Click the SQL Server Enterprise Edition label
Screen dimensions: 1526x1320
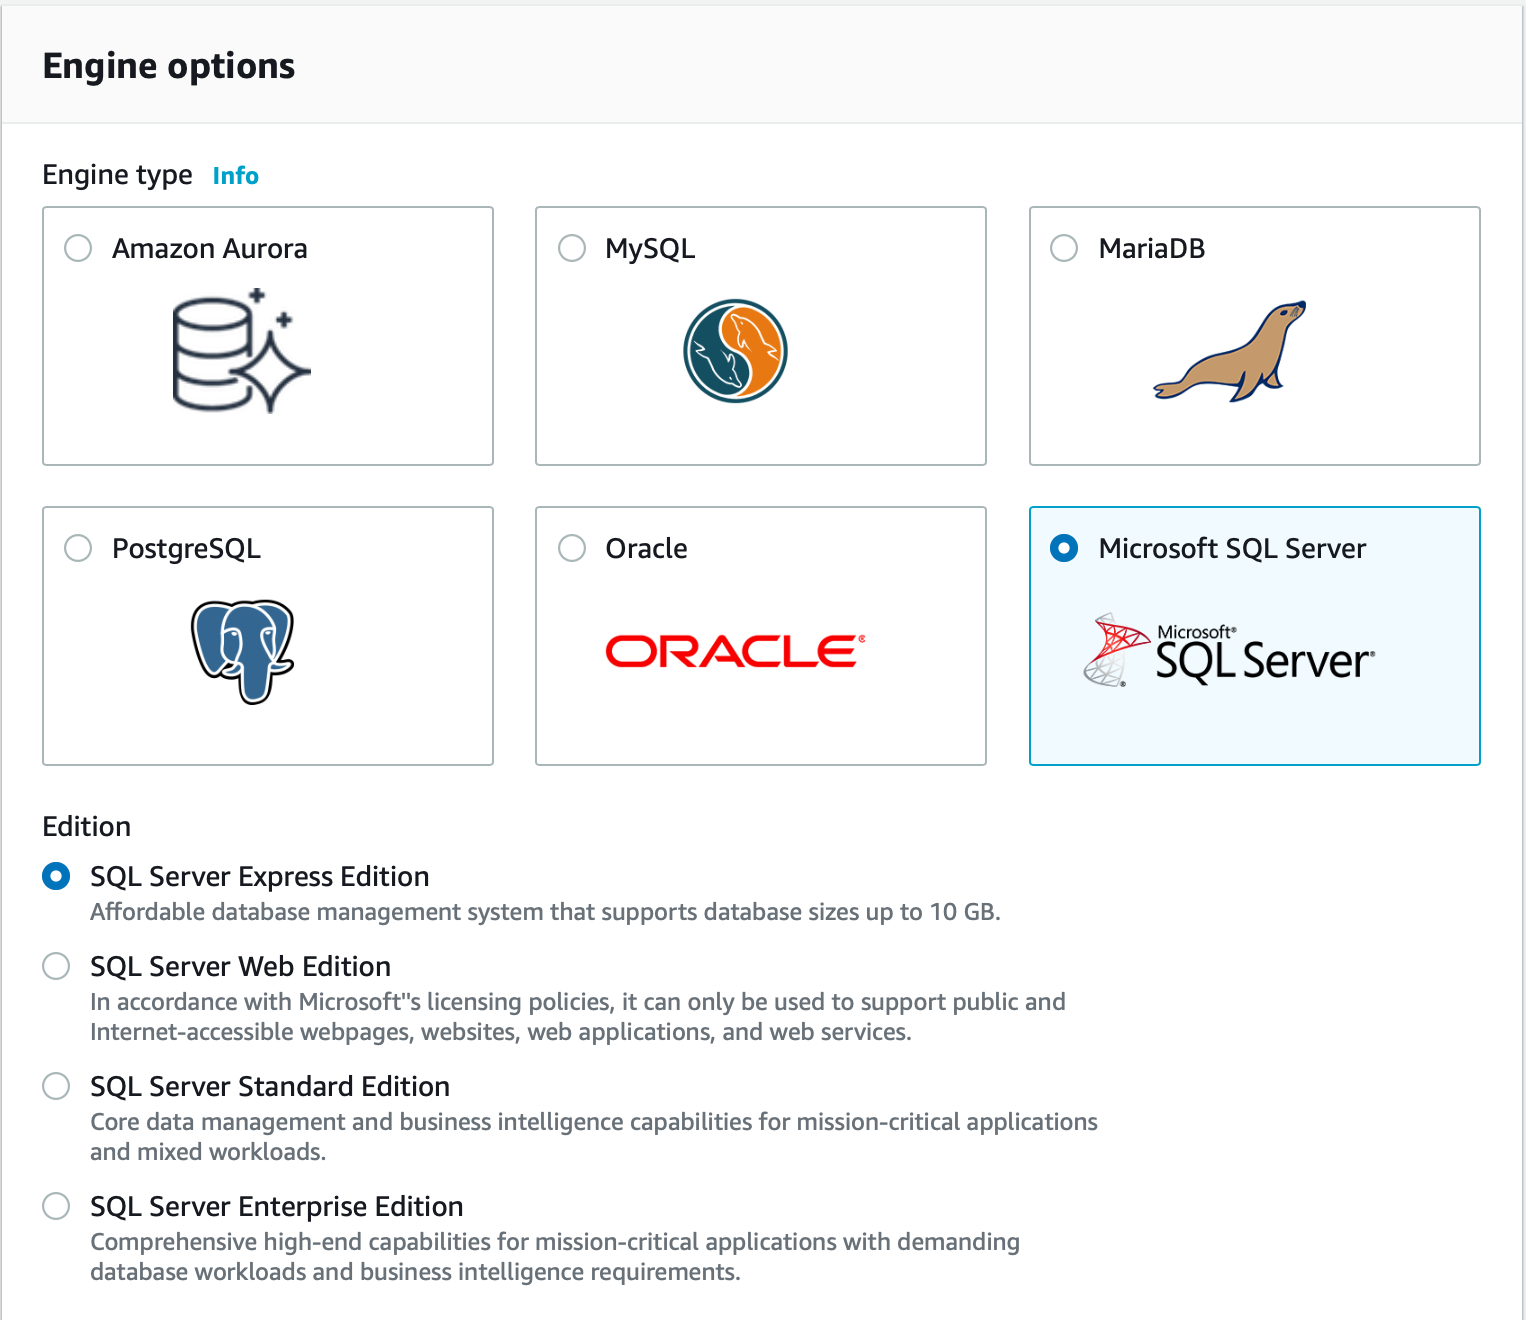277,1207
